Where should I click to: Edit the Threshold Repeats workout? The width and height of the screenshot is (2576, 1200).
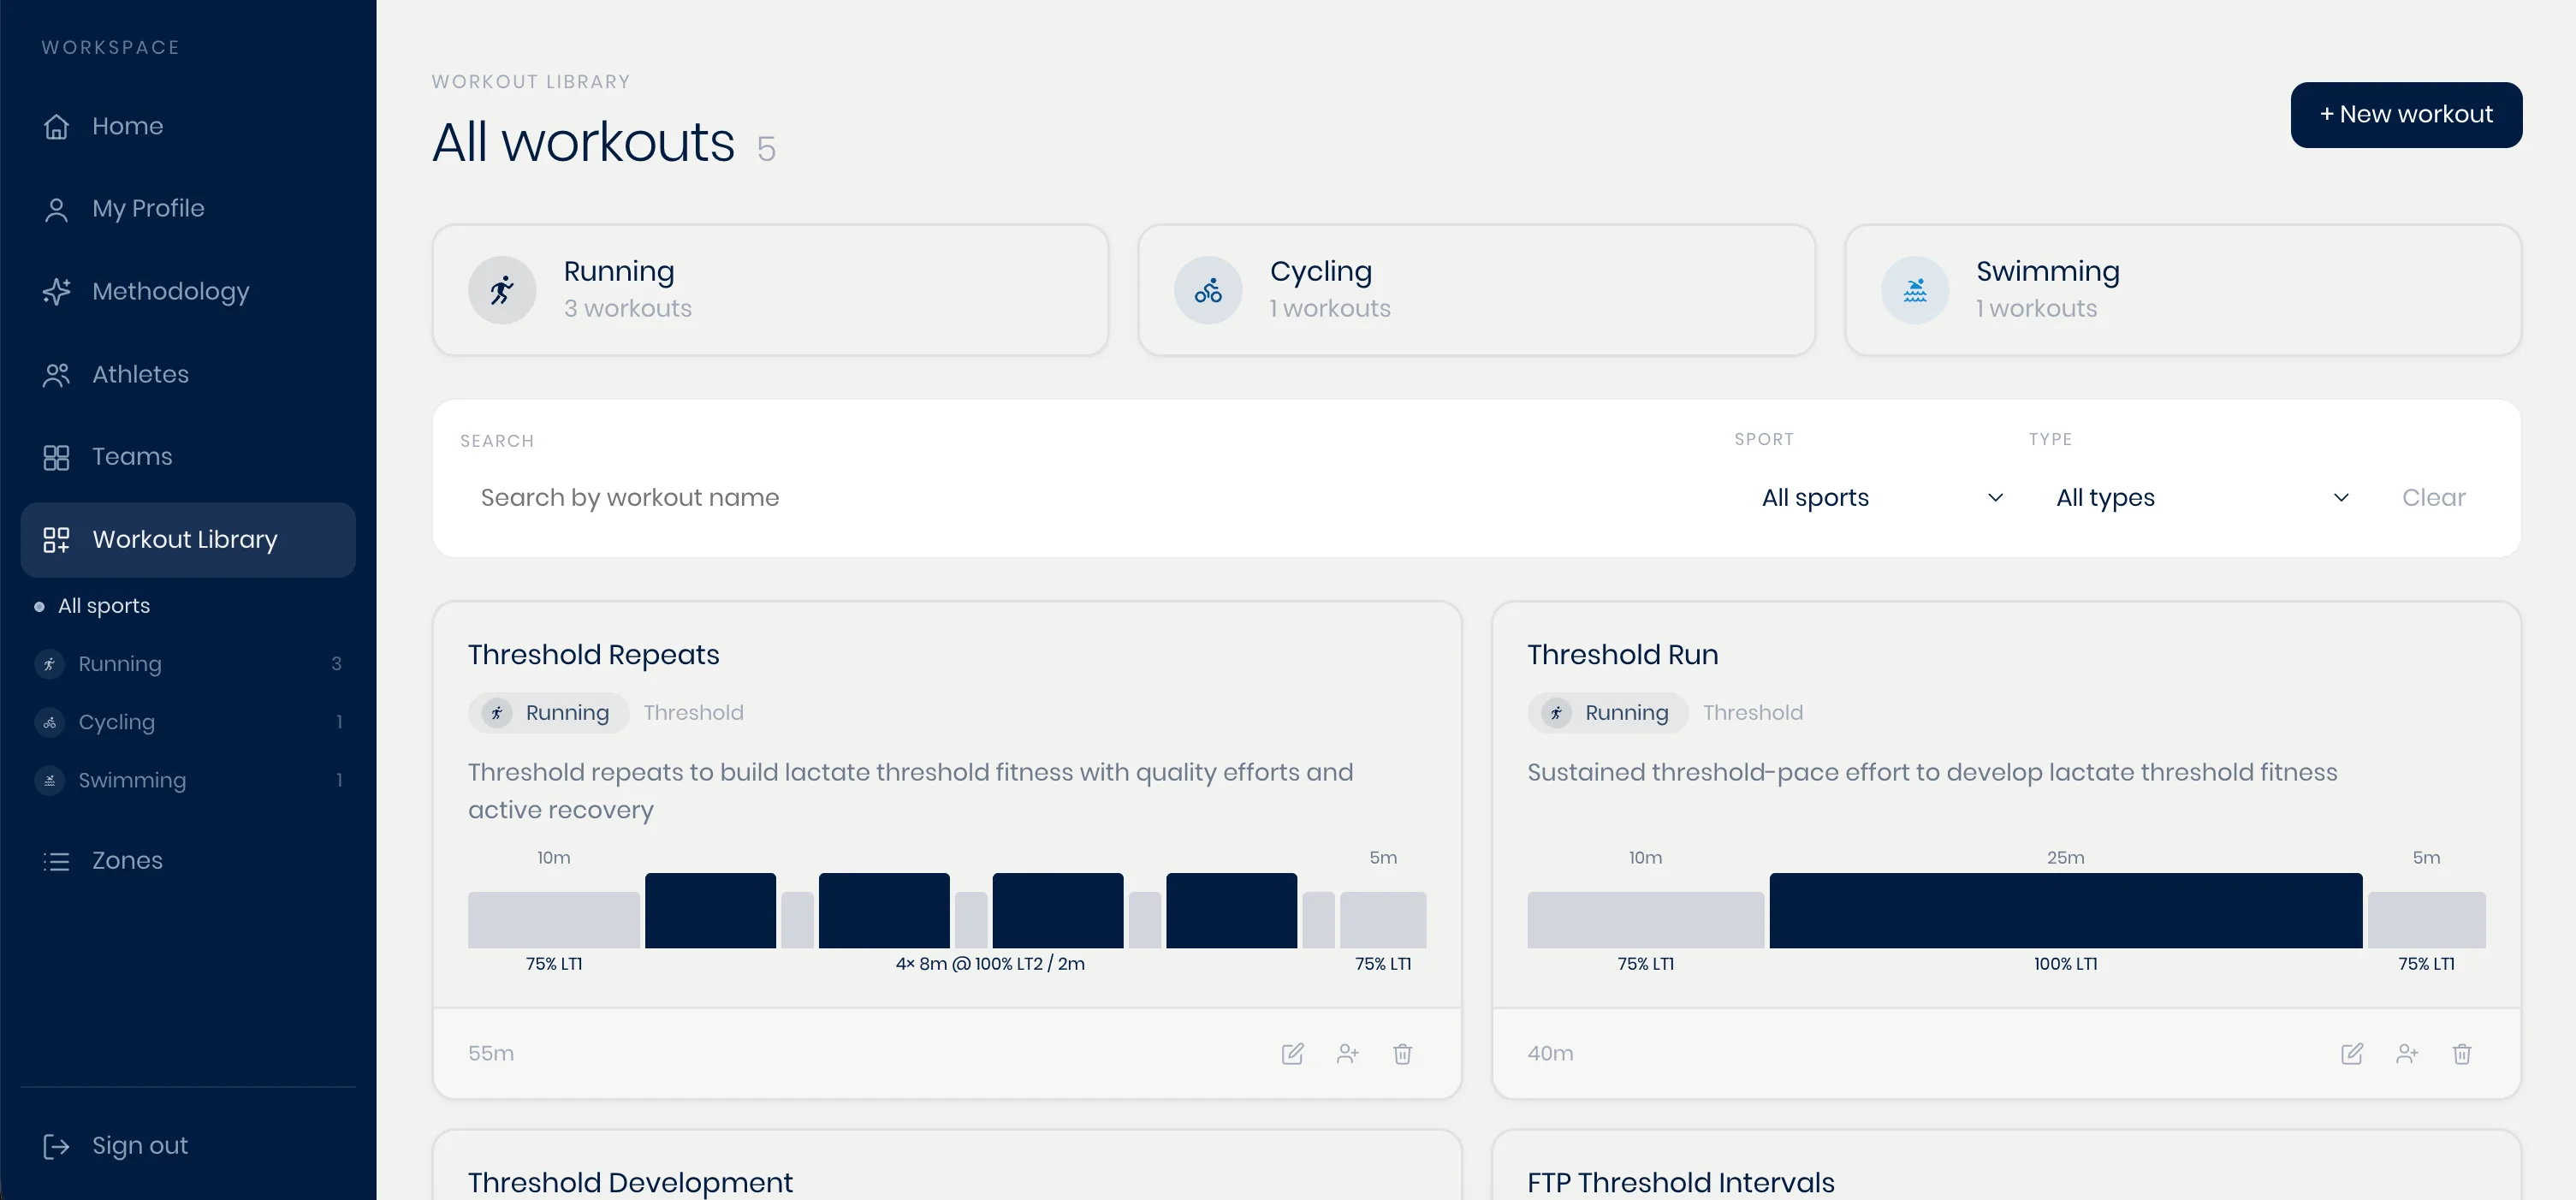(1292, 1054)
